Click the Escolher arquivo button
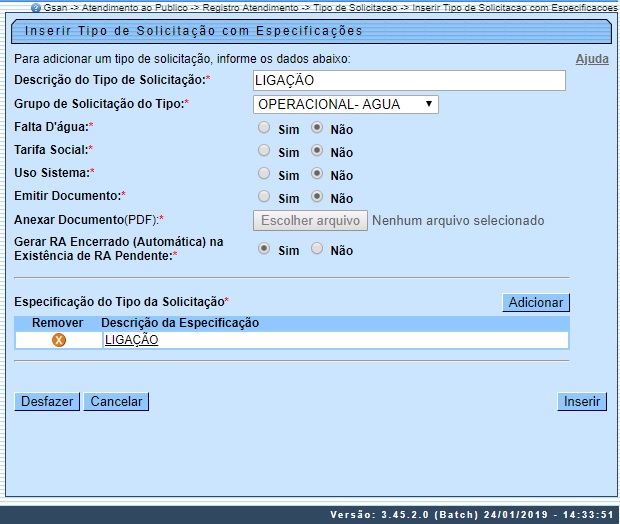Viewport: 620px width, 524px height. click(x=310, y=220)
